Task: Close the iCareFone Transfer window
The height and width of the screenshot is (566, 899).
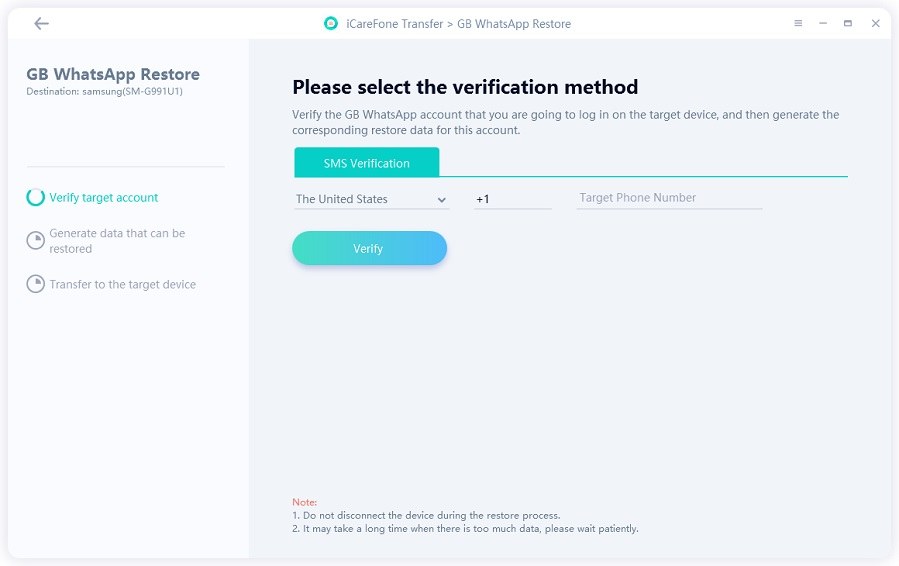Action: 875,24
